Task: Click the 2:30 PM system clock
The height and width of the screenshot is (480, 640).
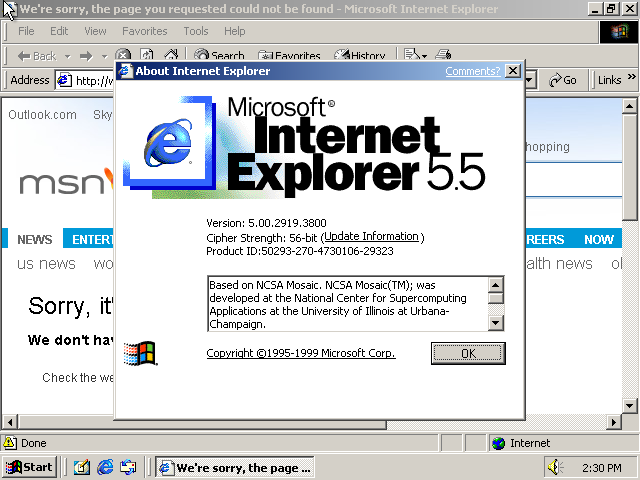Action: click(x=602, y=467)
